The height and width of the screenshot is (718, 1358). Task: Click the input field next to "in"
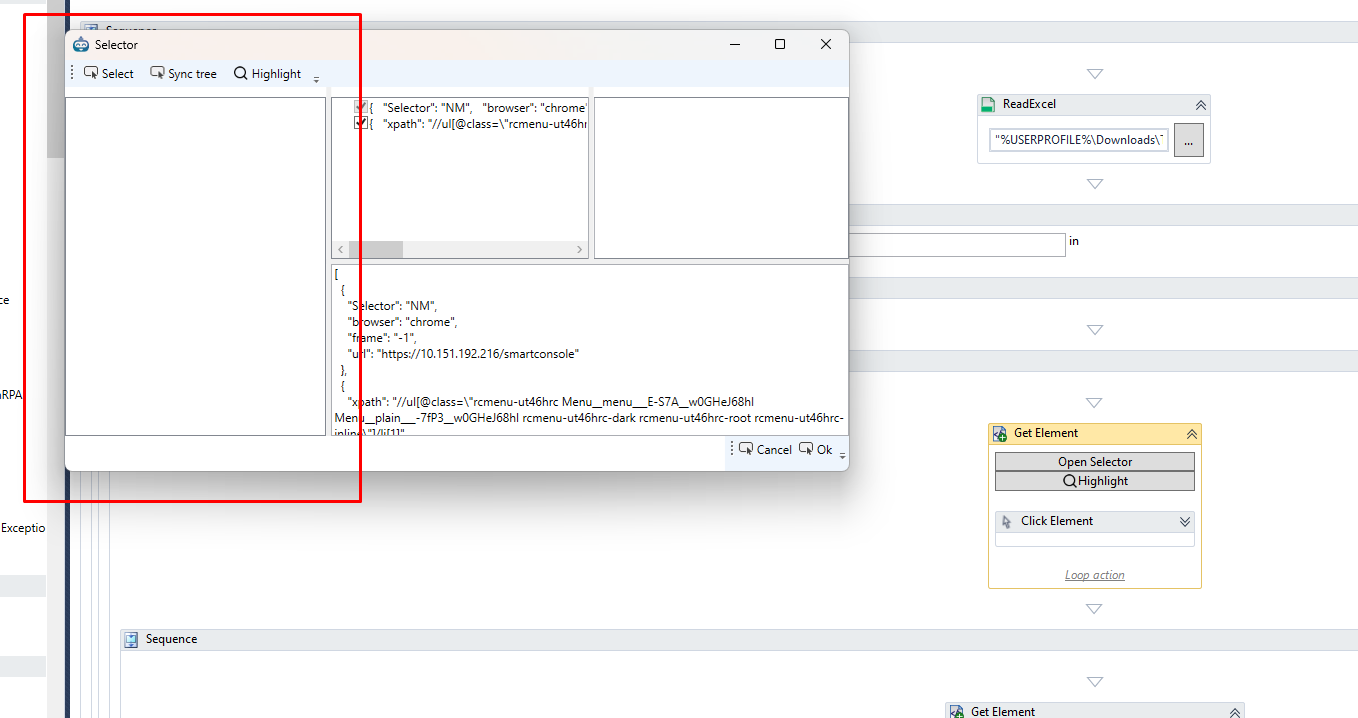pos(958,244)
